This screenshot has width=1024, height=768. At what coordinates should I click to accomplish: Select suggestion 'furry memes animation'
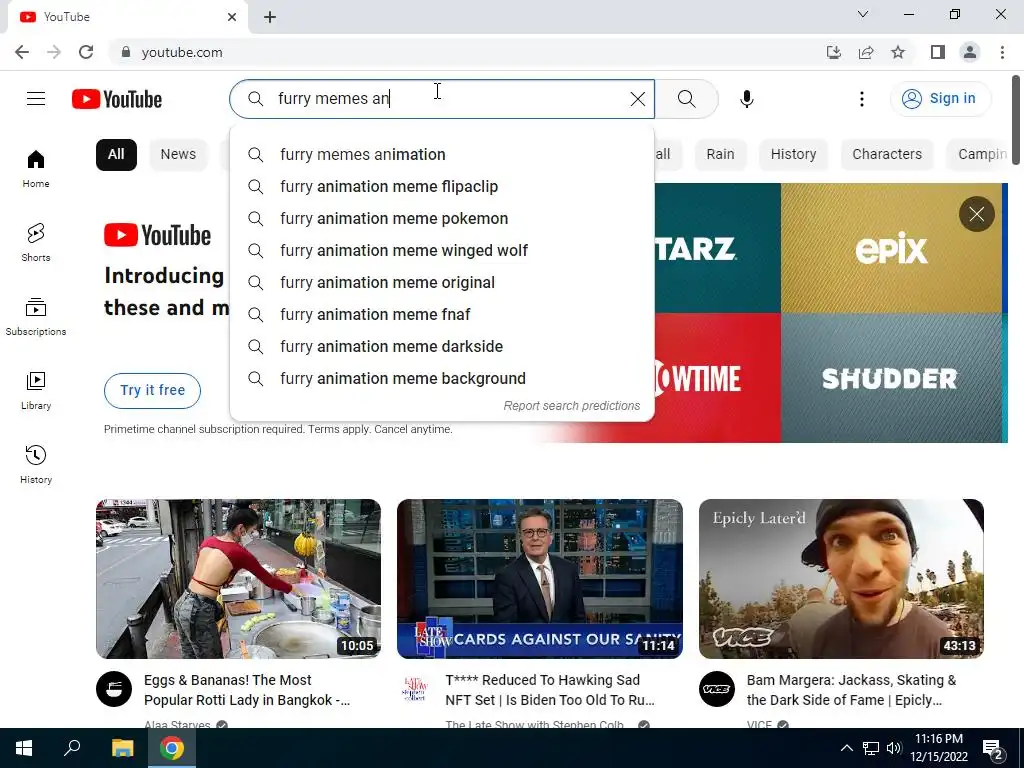coord(442,154)
